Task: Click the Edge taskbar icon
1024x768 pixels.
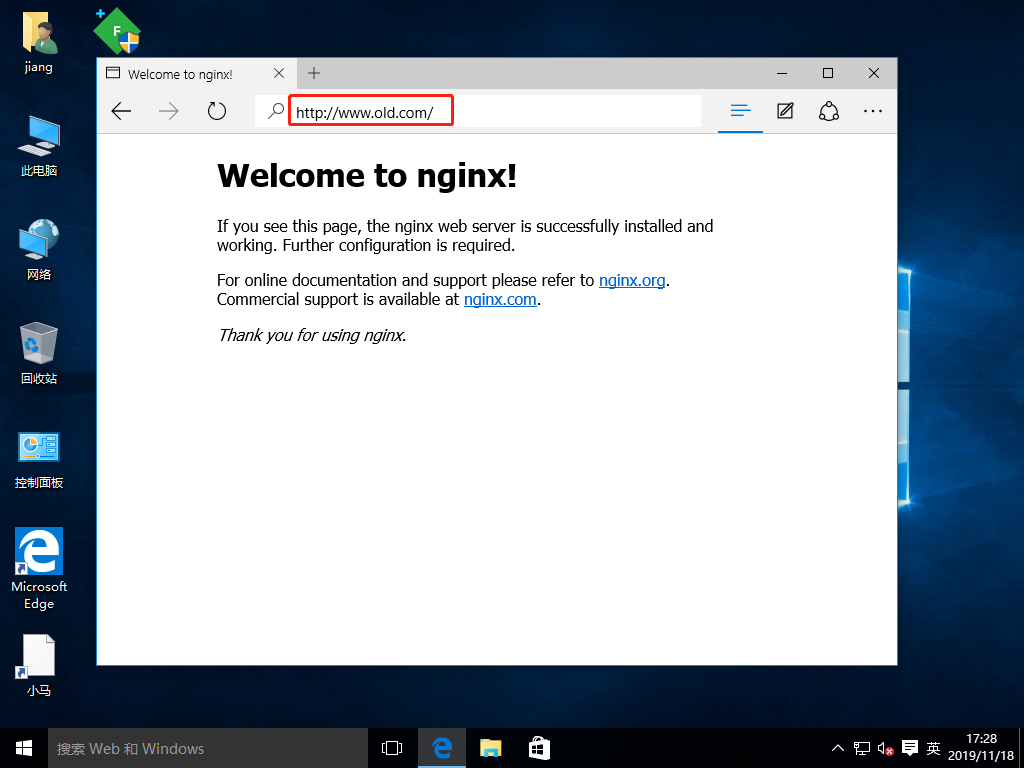Action: tap(441, 748)
